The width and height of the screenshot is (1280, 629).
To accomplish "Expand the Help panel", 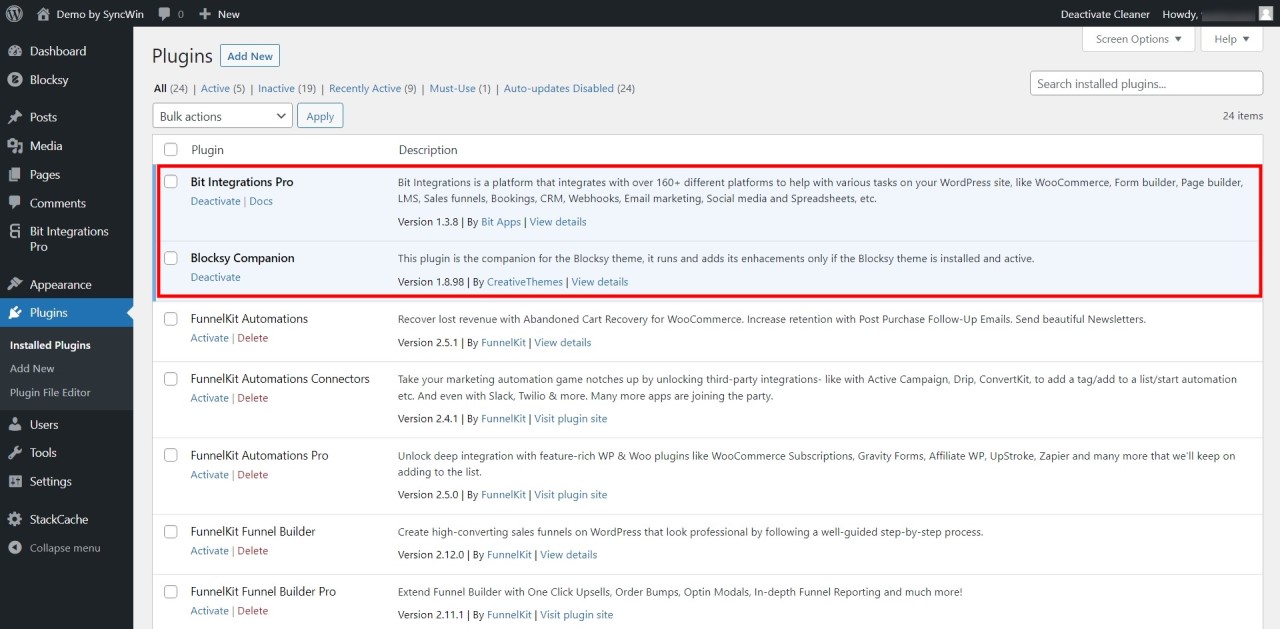I will (1231, 39).
